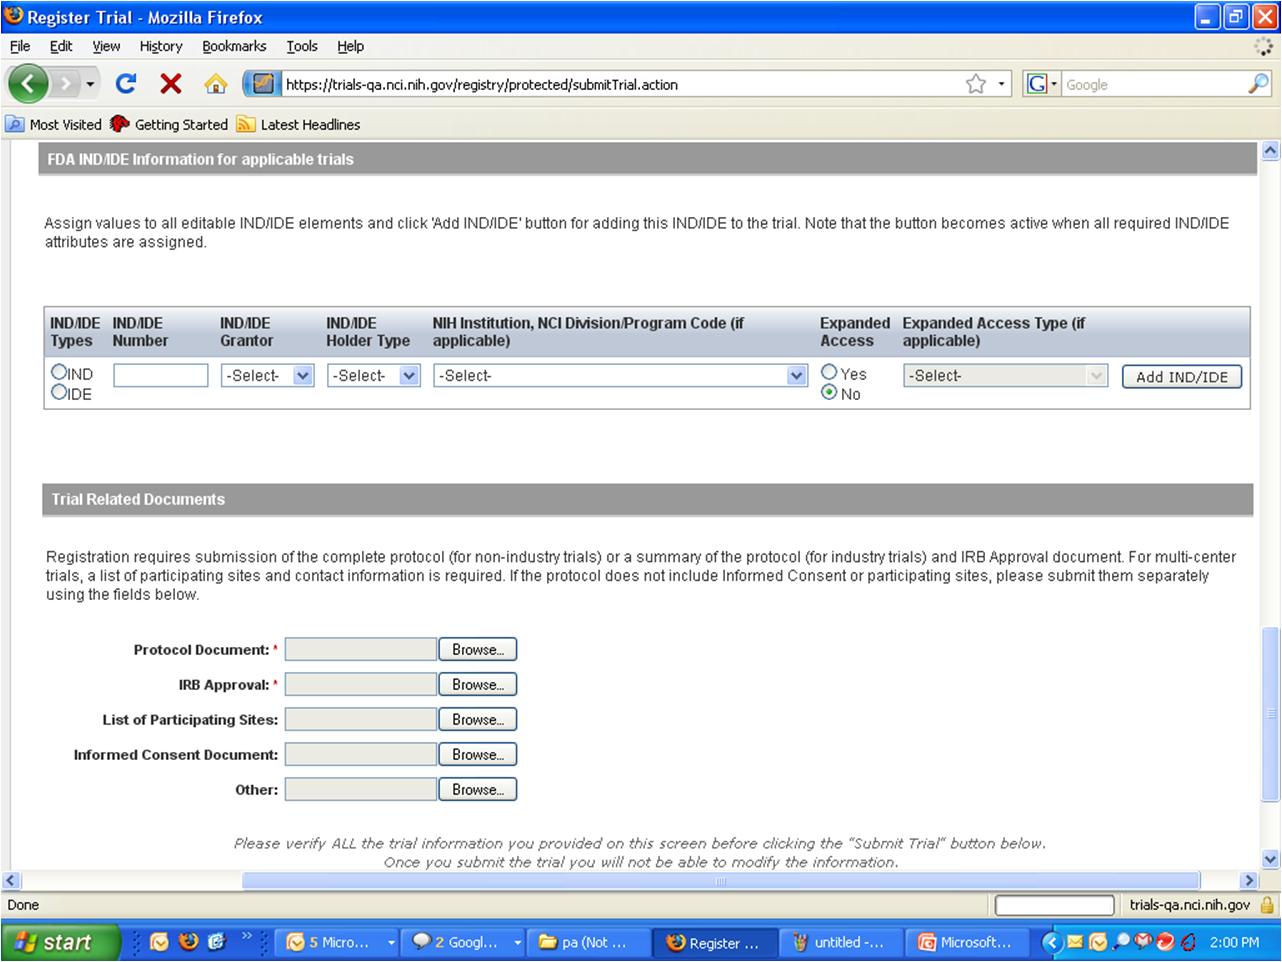Viewport: 1282px width, 962px height.
Task: Open the recent pages history dropdown arrow
Action: 91,85
